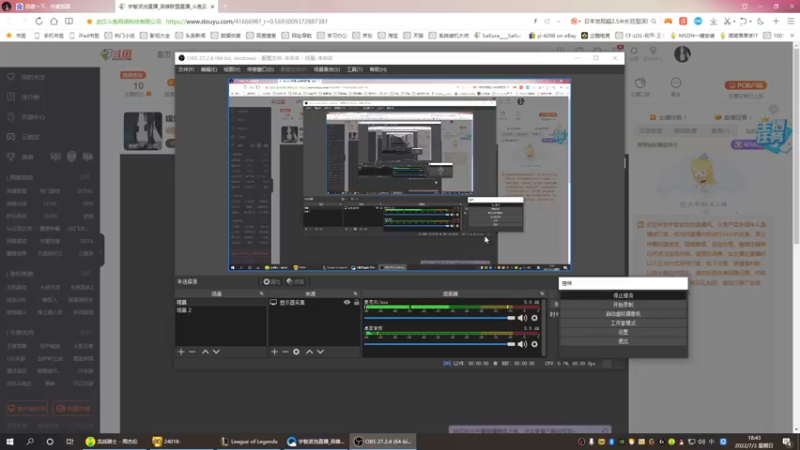Pop out the Audio Mixer dock icon
800x450 pixels.
click(542, 294)
